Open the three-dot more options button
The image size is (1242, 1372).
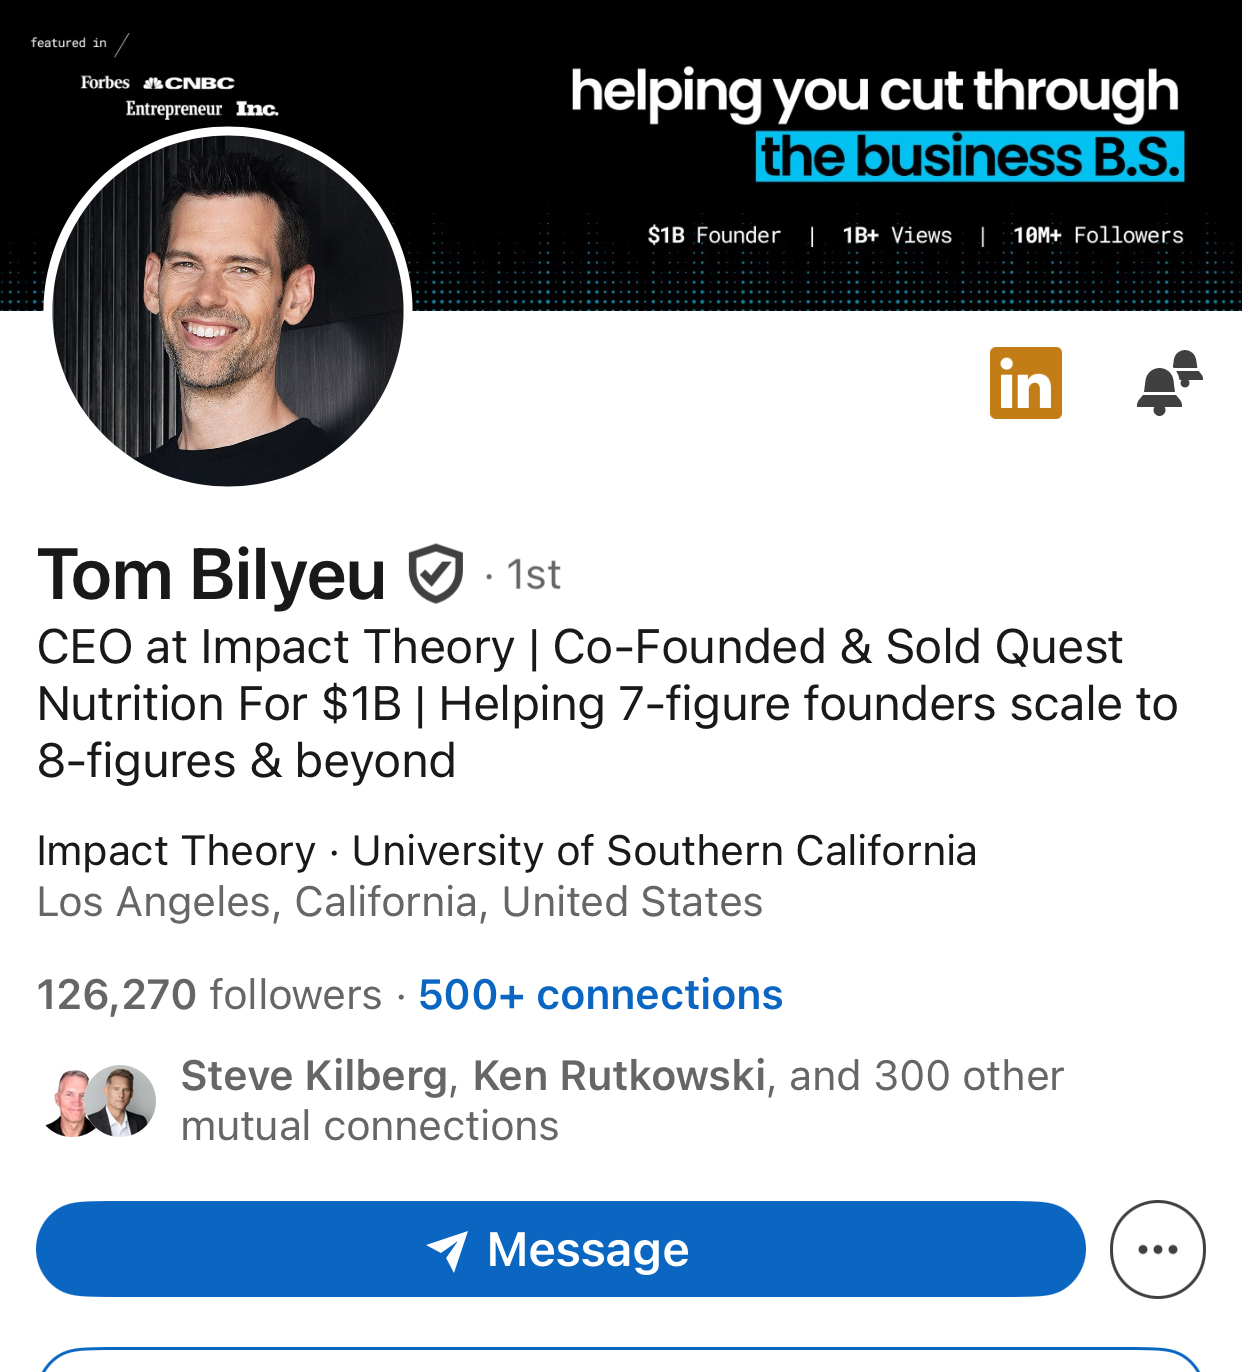1157,1249
